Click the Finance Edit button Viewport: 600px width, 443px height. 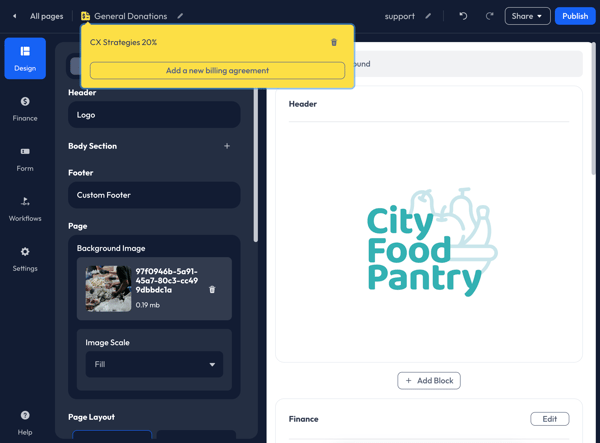(x=549, y=419)
